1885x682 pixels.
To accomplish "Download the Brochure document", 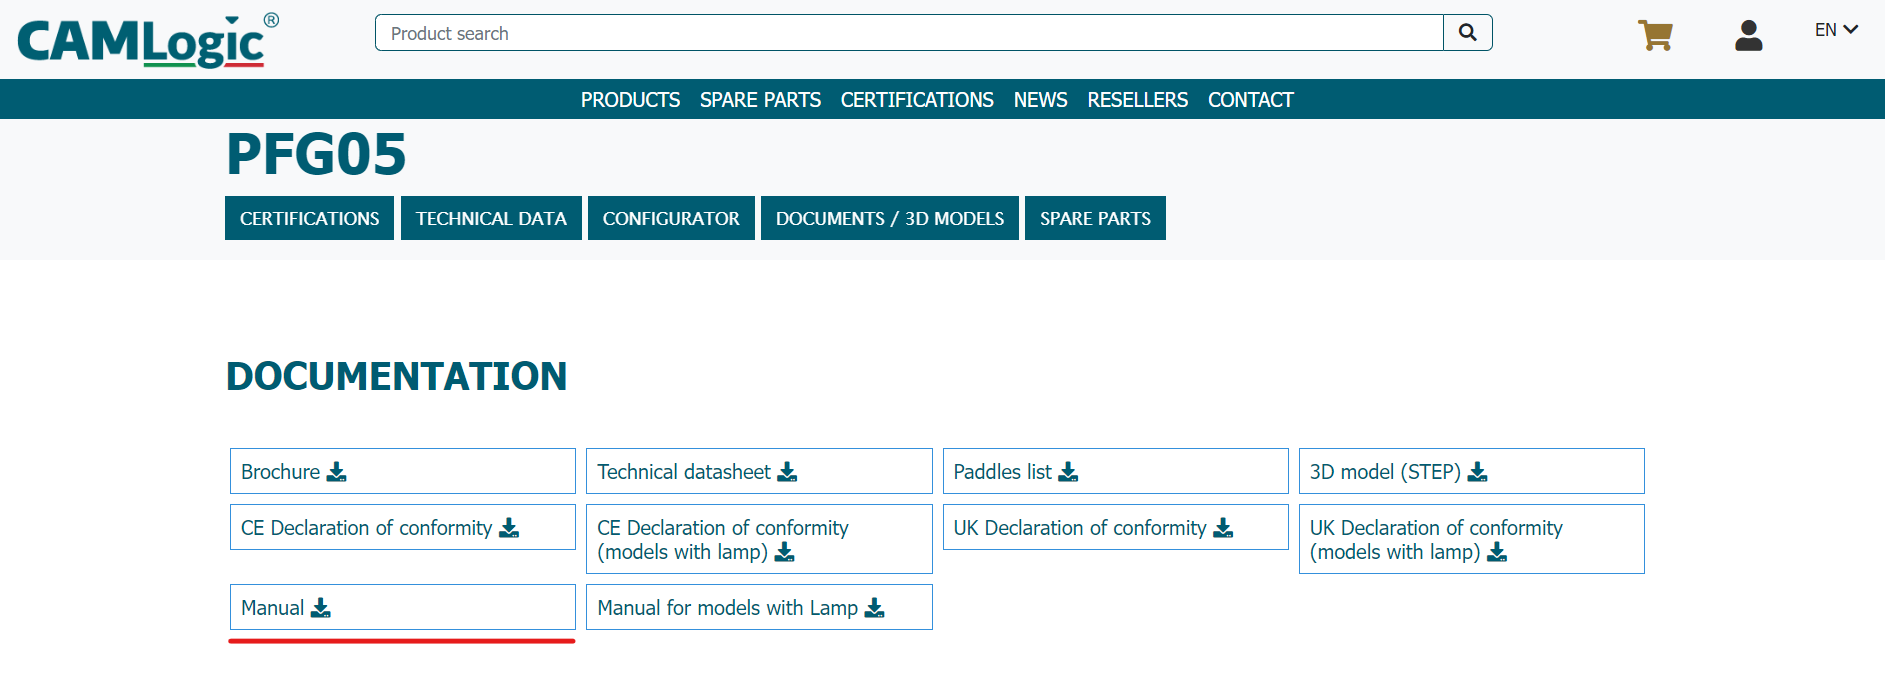I will [403, 471].
